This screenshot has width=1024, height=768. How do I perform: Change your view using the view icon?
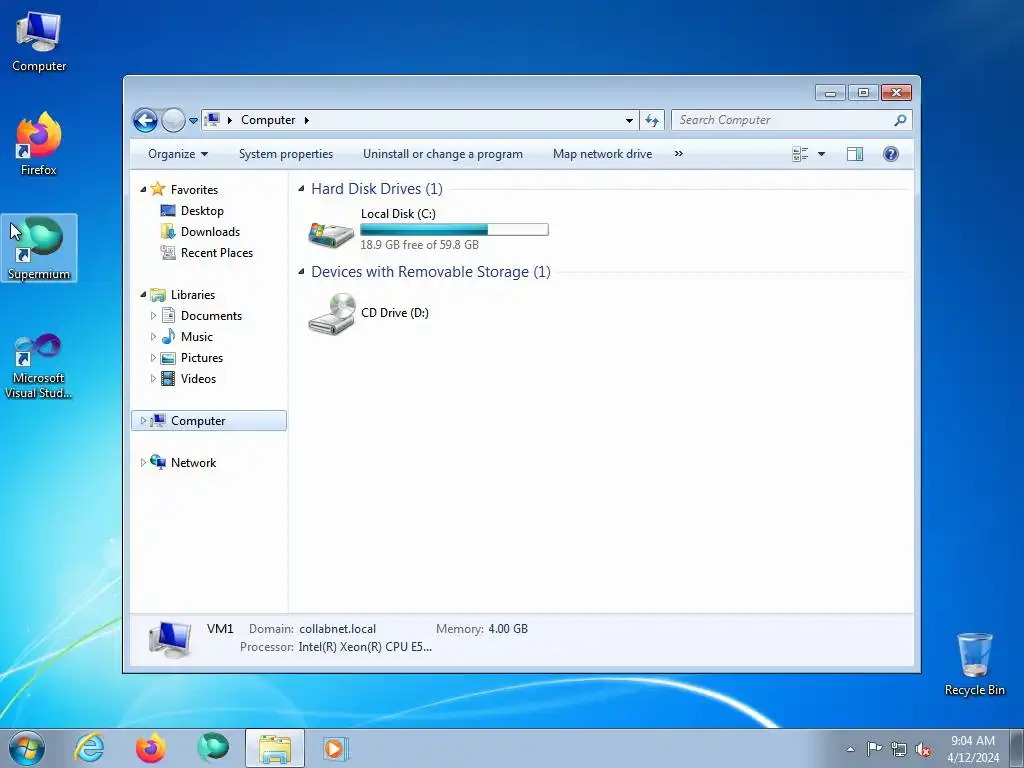[x=800, y=154]
